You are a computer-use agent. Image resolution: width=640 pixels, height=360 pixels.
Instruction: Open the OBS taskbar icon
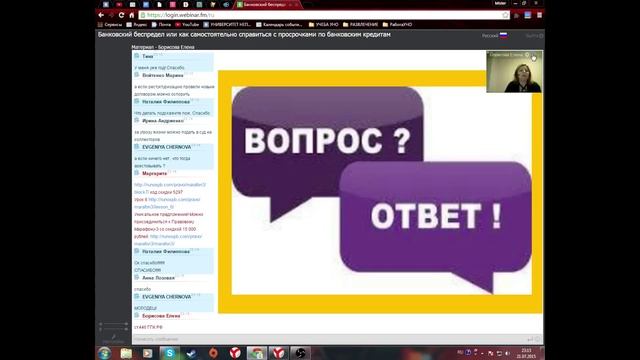pyautogui.click(x=300, y=353)
